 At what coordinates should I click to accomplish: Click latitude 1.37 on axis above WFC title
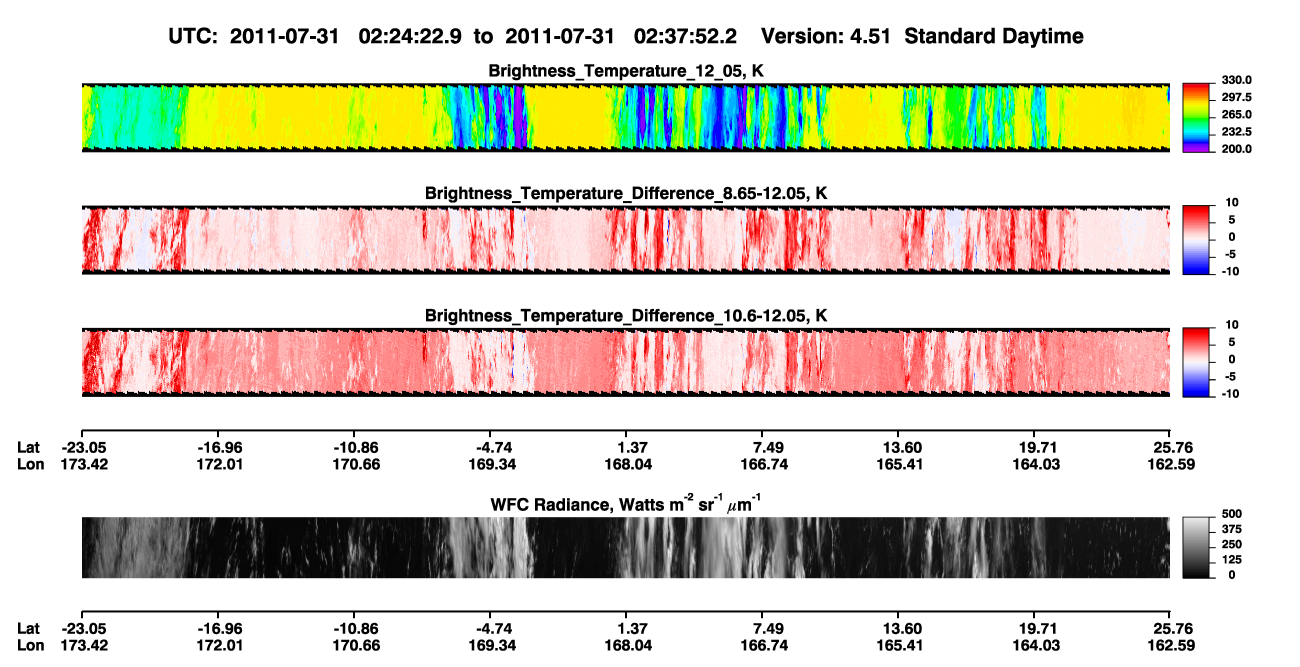(x=627, y=447)
